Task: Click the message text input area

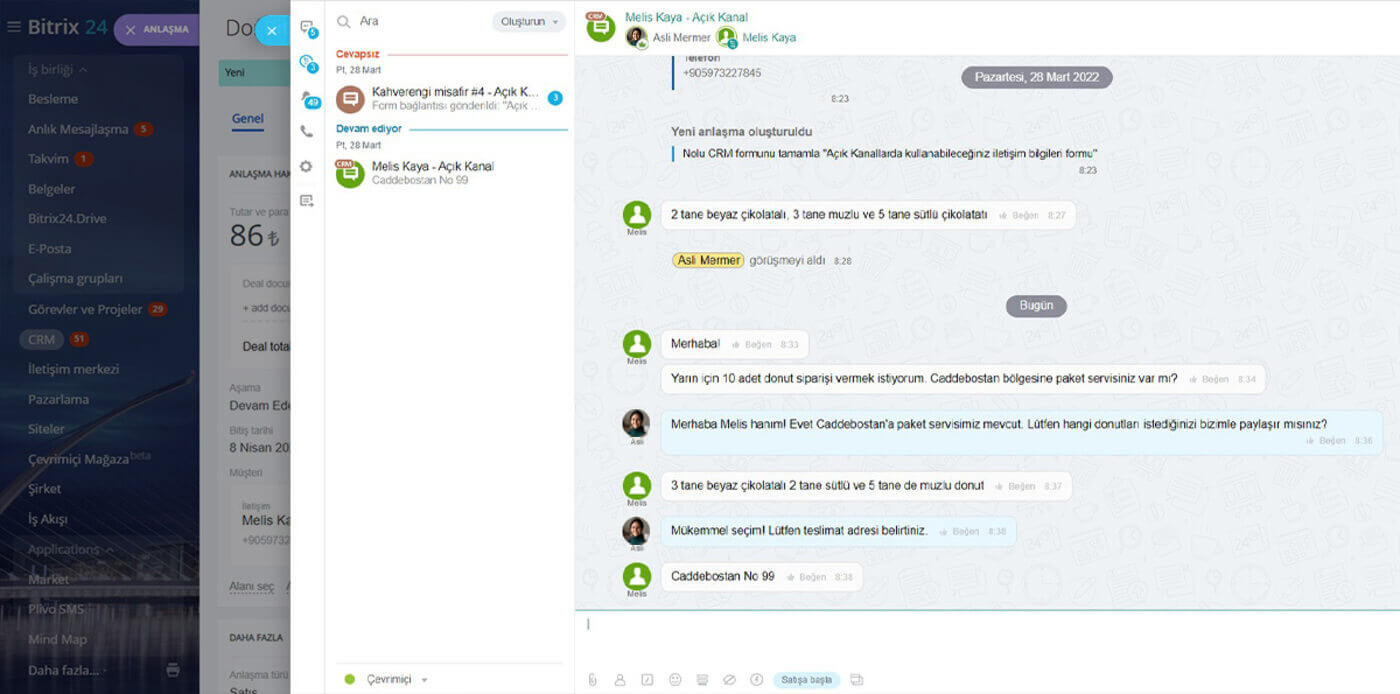Action: (987, 636)
